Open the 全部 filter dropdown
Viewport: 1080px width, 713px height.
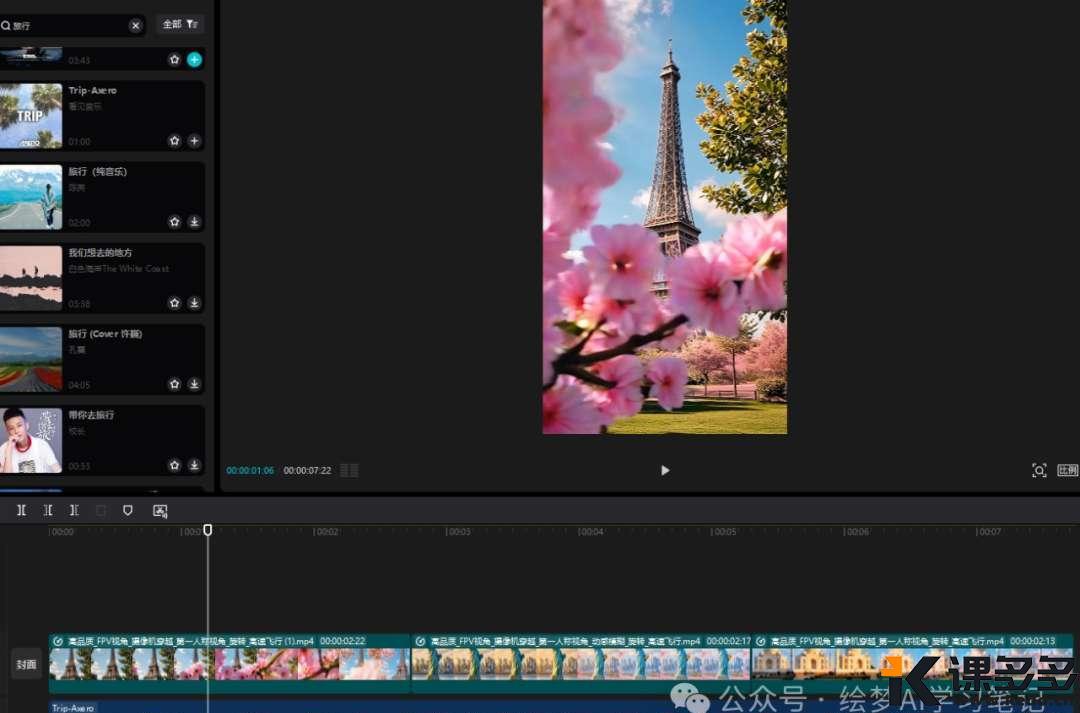(180, 24)
